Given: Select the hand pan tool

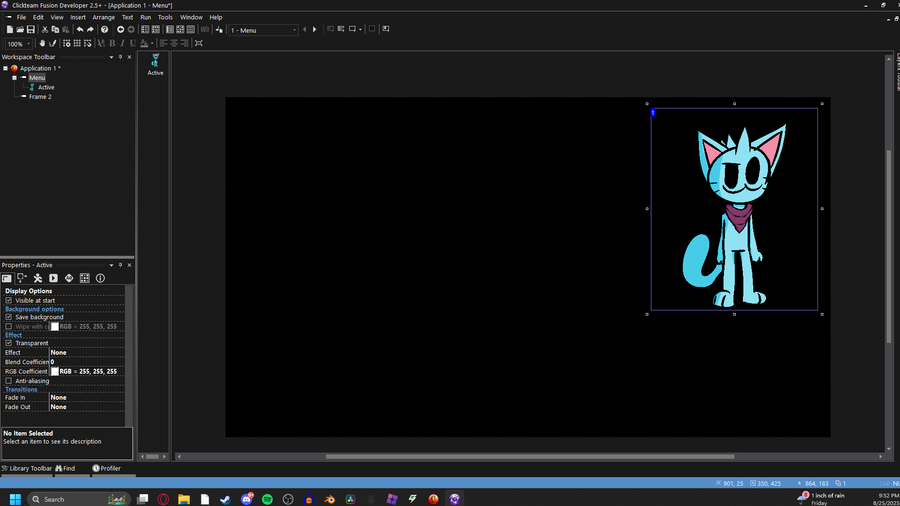Looking at the screenshot, I should 42,43.
